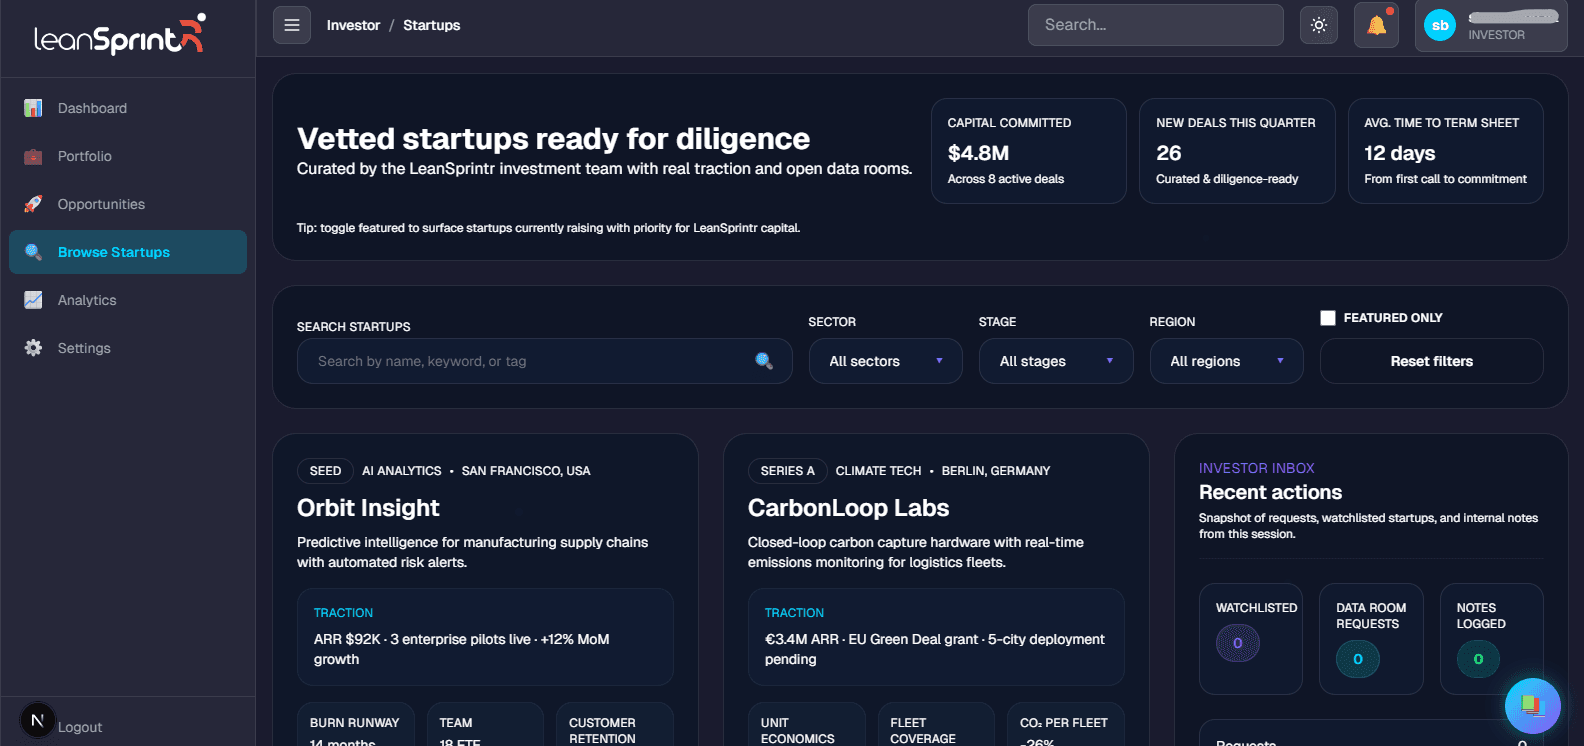Click the Next.js 'N' badge icon
Viewport: 1584px width, 746px height.
pos(37,720)
